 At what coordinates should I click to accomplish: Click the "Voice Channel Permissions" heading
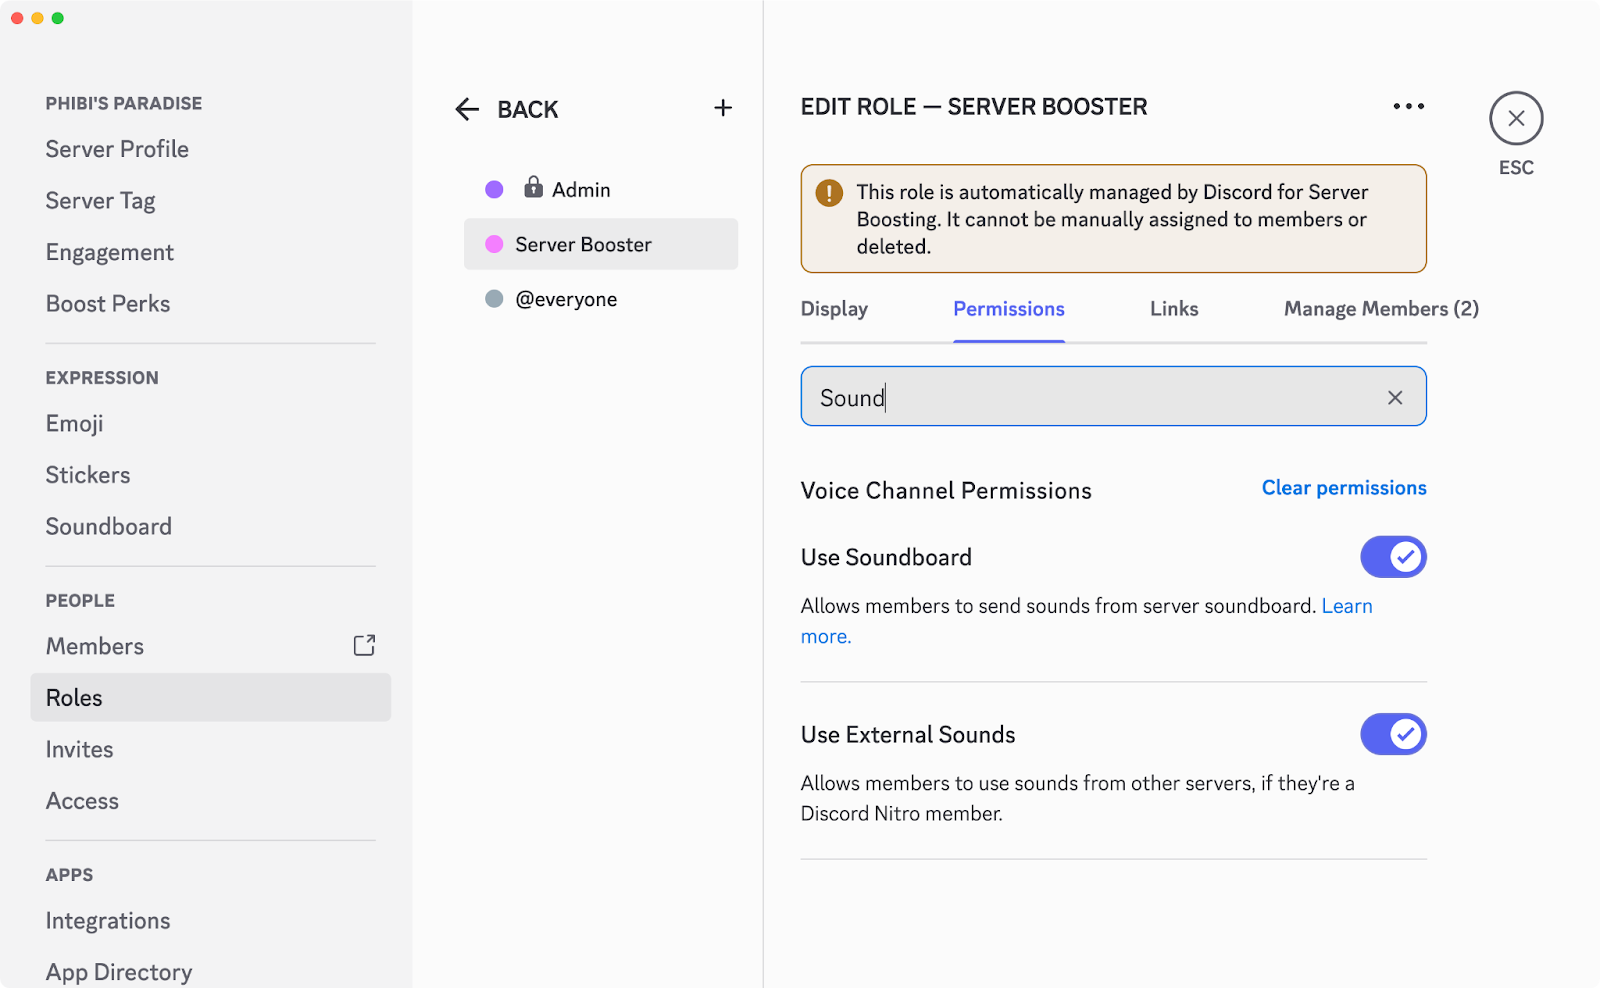click(x=946, y=491)
